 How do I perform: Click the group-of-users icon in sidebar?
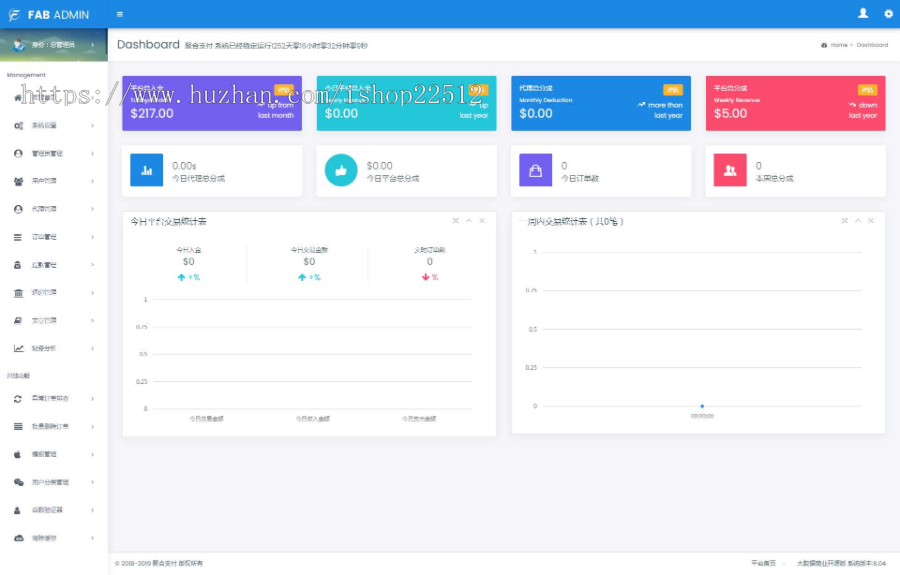click(x=18, y=181)
